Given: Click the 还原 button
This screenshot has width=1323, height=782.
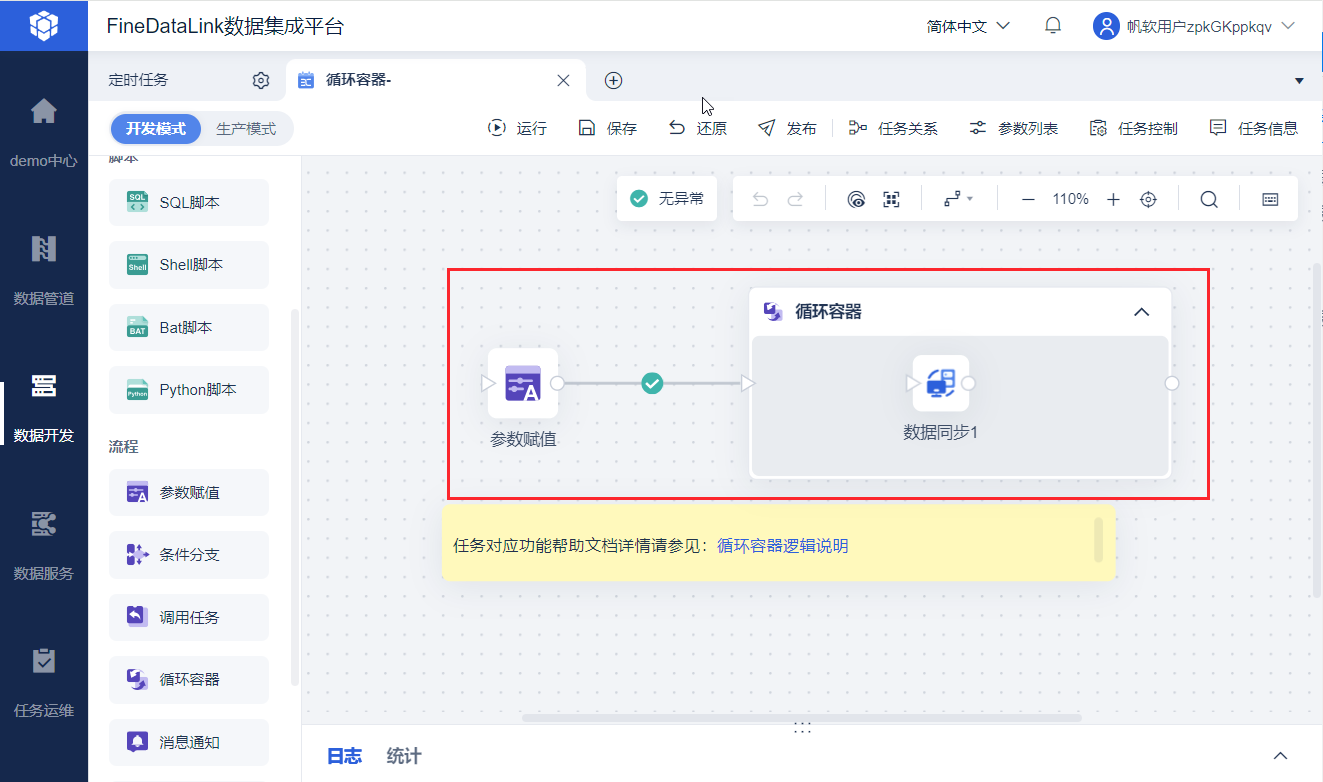Looking at the screenshot, I should [x=697, y=128].
